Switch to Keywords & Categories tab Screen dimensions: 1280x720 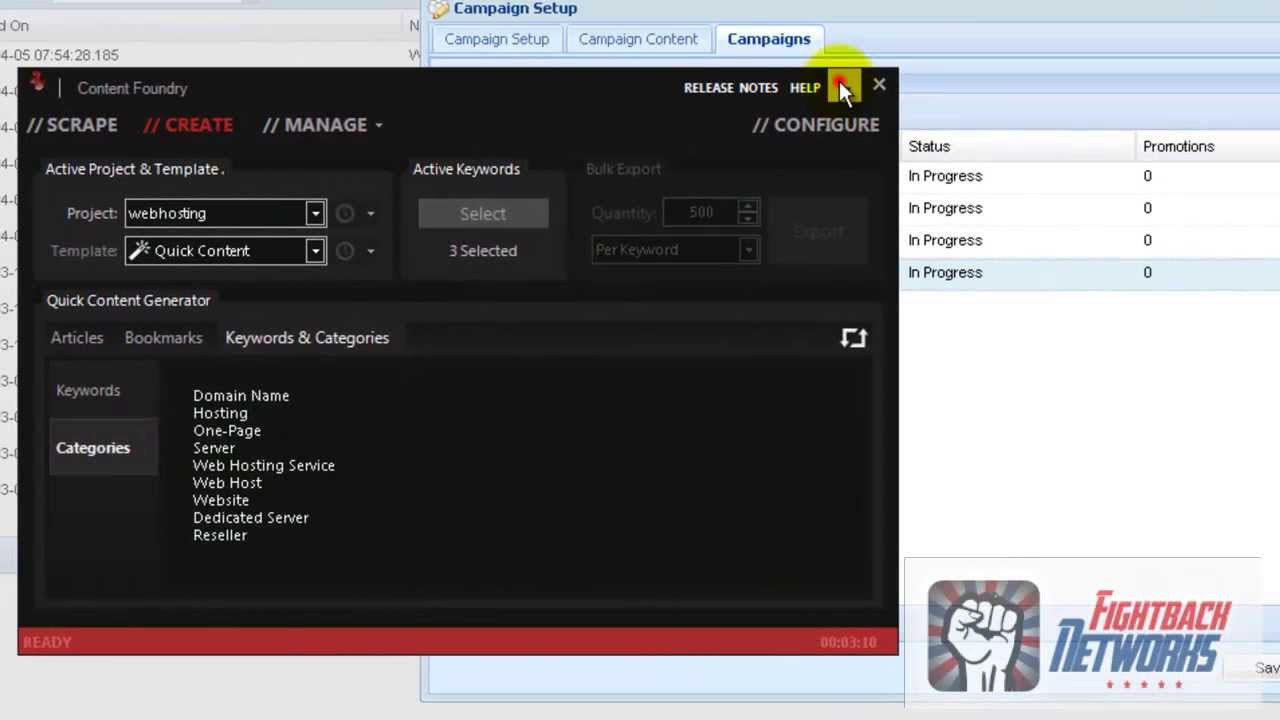click(307, 338)
